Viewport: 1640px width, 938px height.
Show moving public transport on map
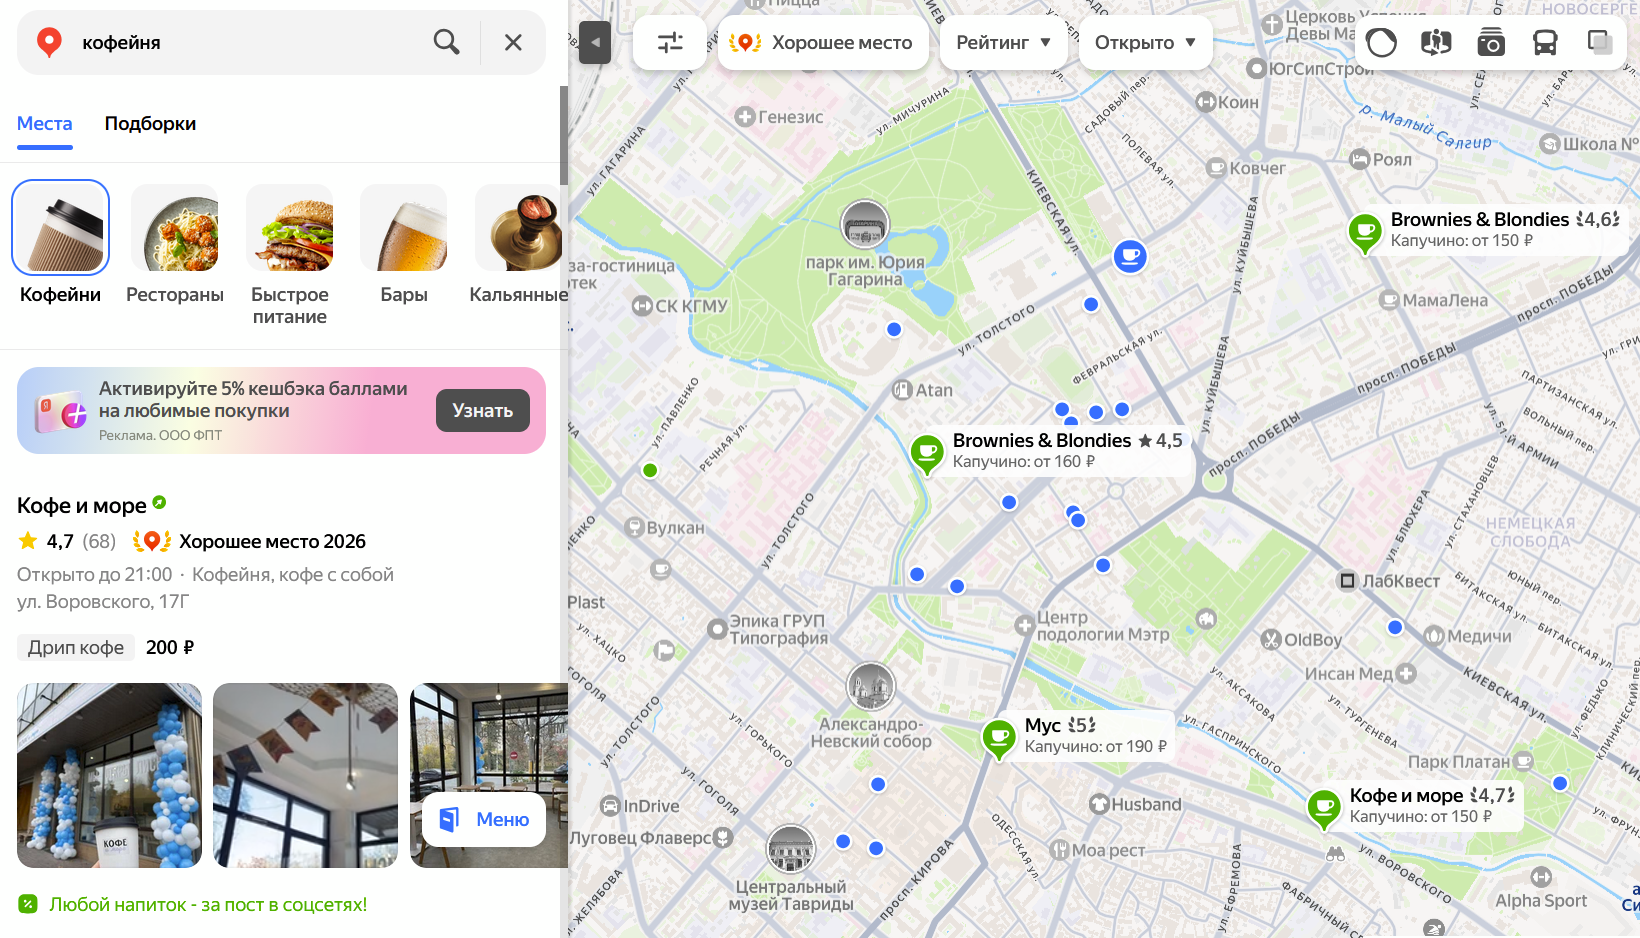pyautogui.click(x=1545, y=42)
